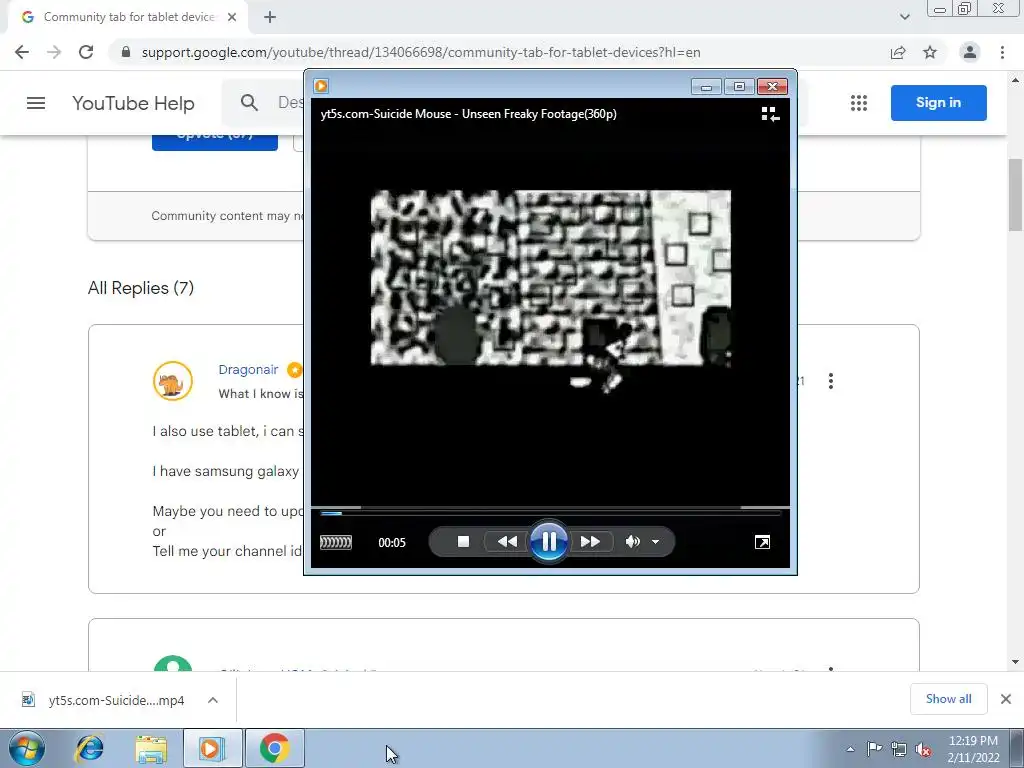Open the Google apps grid
The height and width of the screenshot is (768, 1024).
pos(859,103)
